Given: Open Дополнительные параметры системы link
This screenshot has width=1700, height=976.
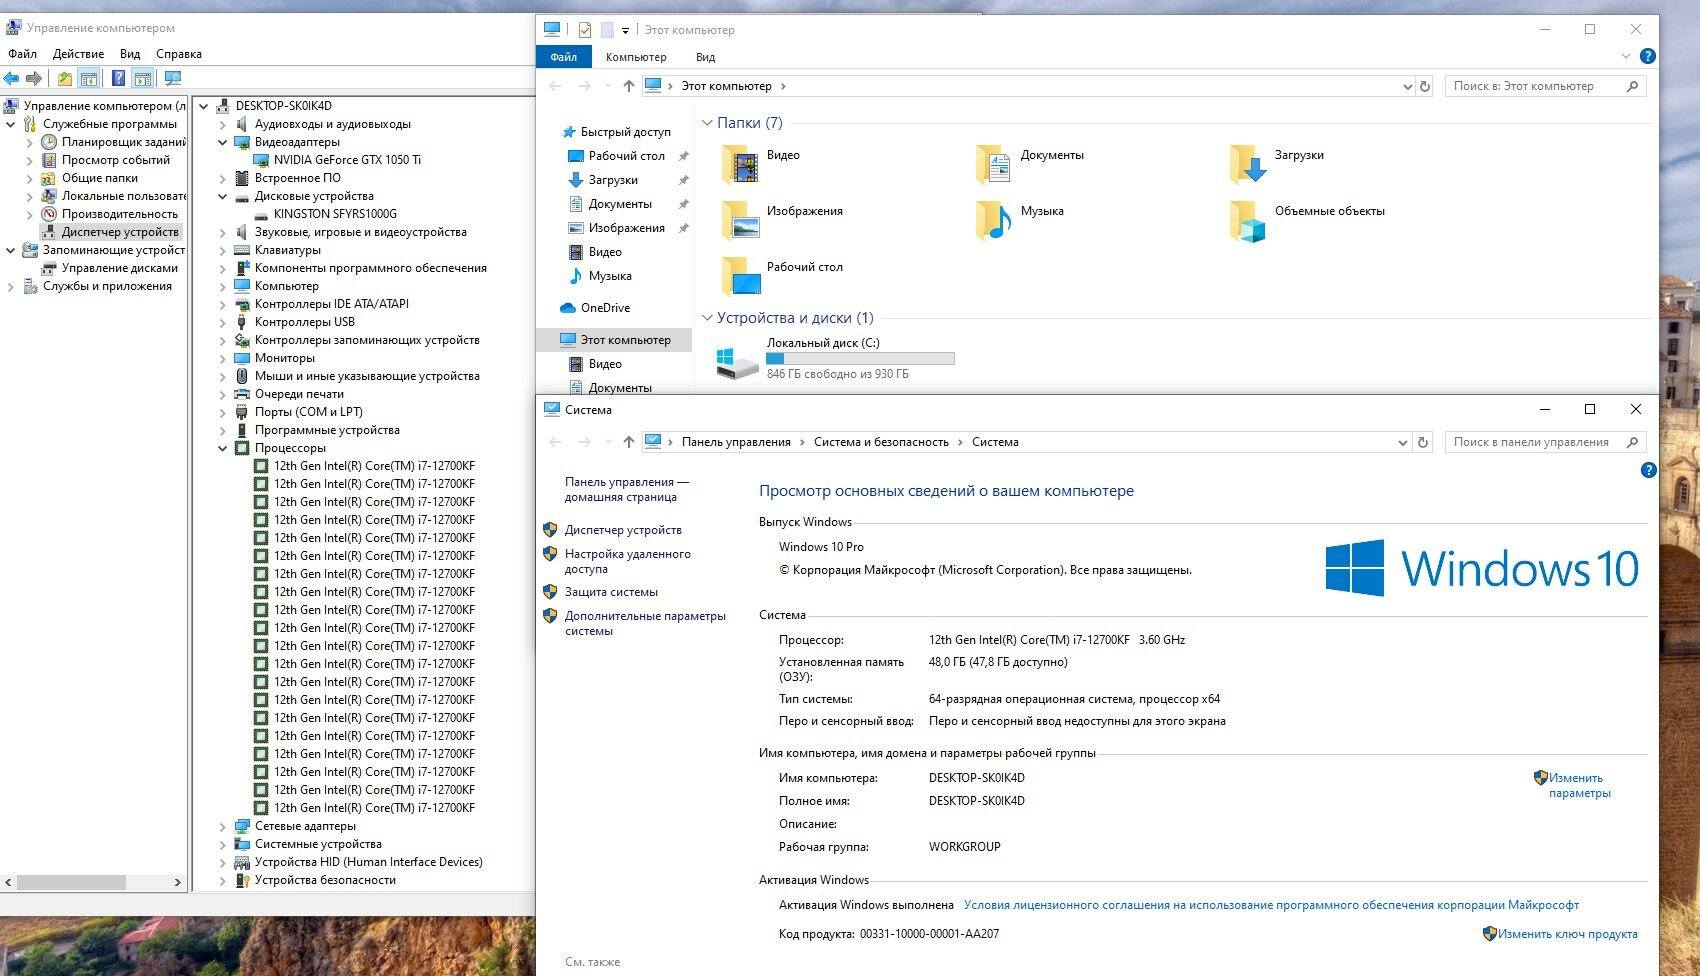Looking at the screenshot, I should tap(645, 623).
